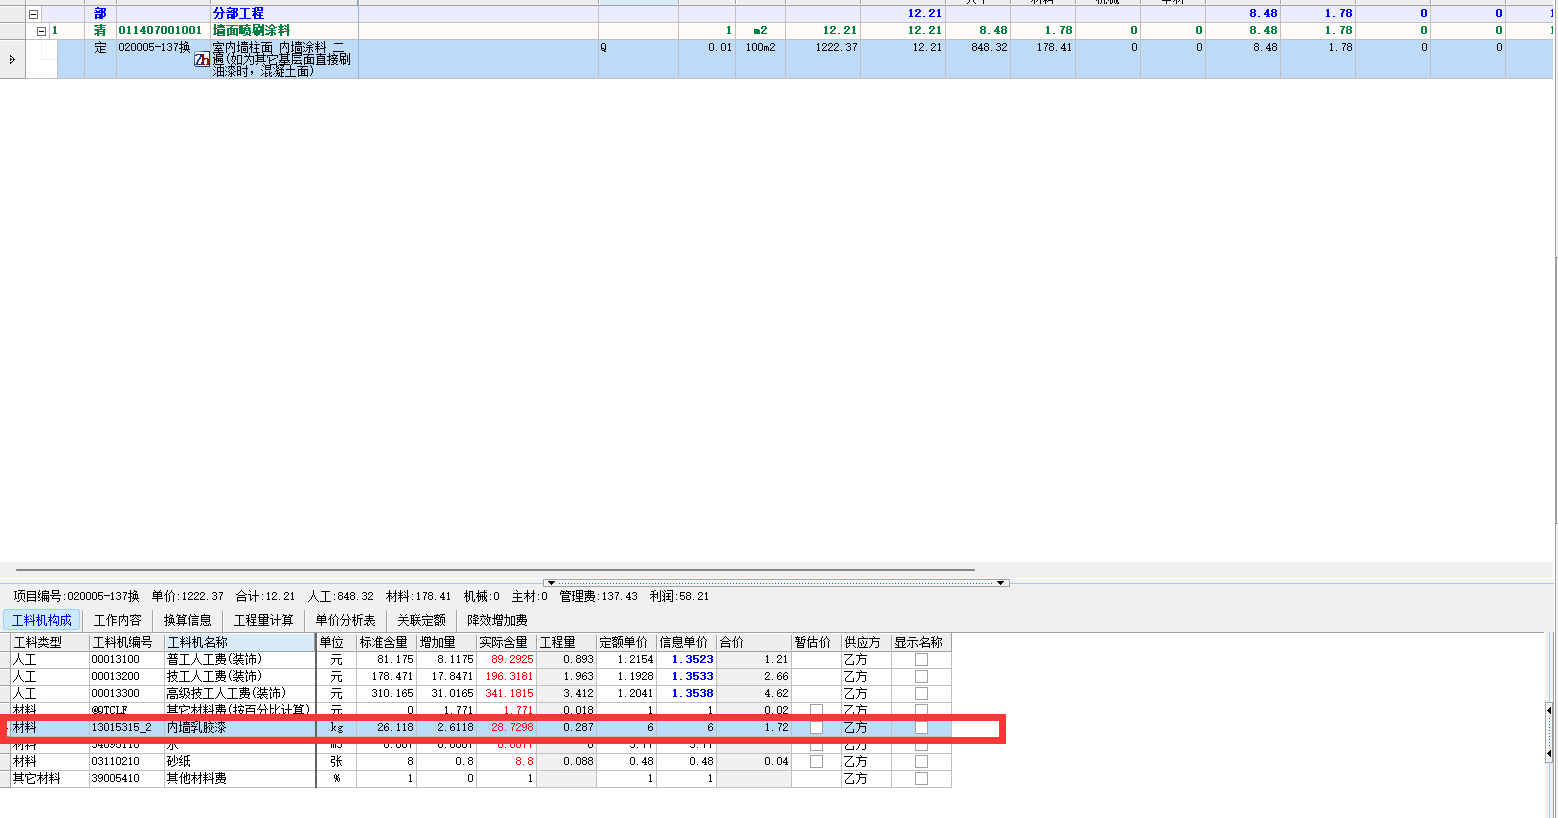Click the Zh conversion icon on 020005-137换 row
The image size is (1558, 818).
coord(202,60)
